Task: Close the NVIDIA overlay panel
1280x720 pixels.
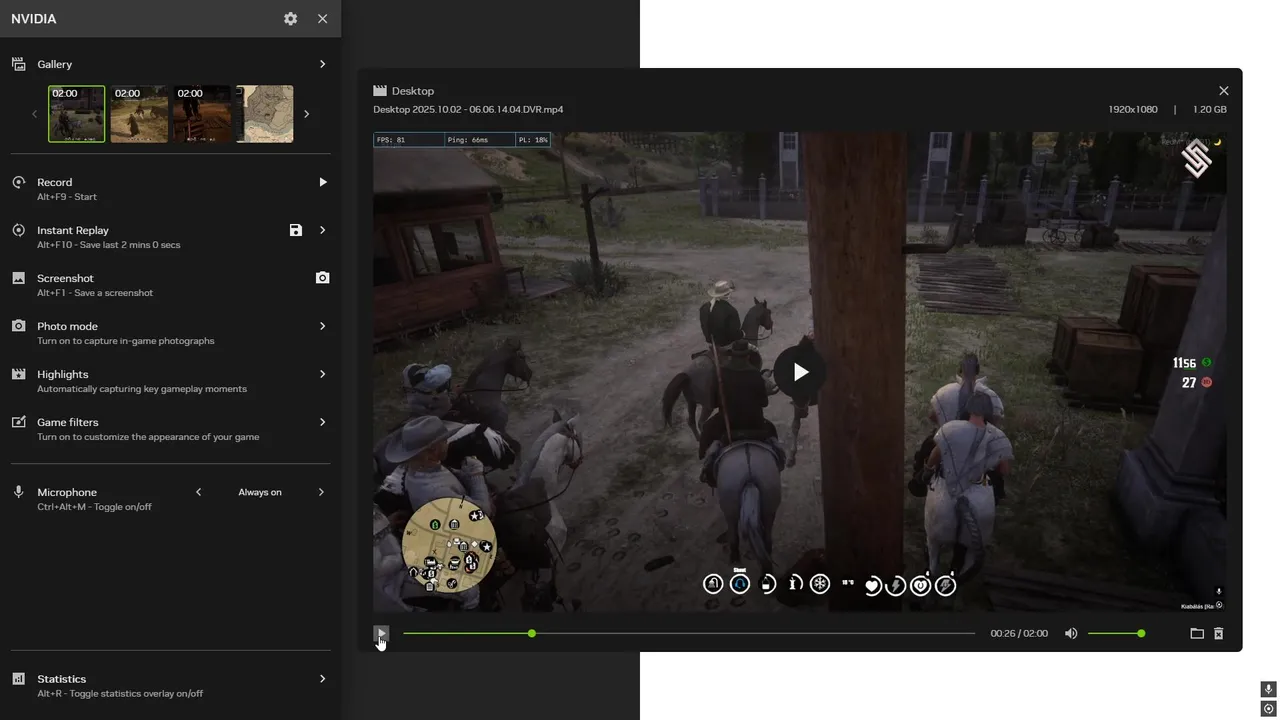Action: (322, 19)
